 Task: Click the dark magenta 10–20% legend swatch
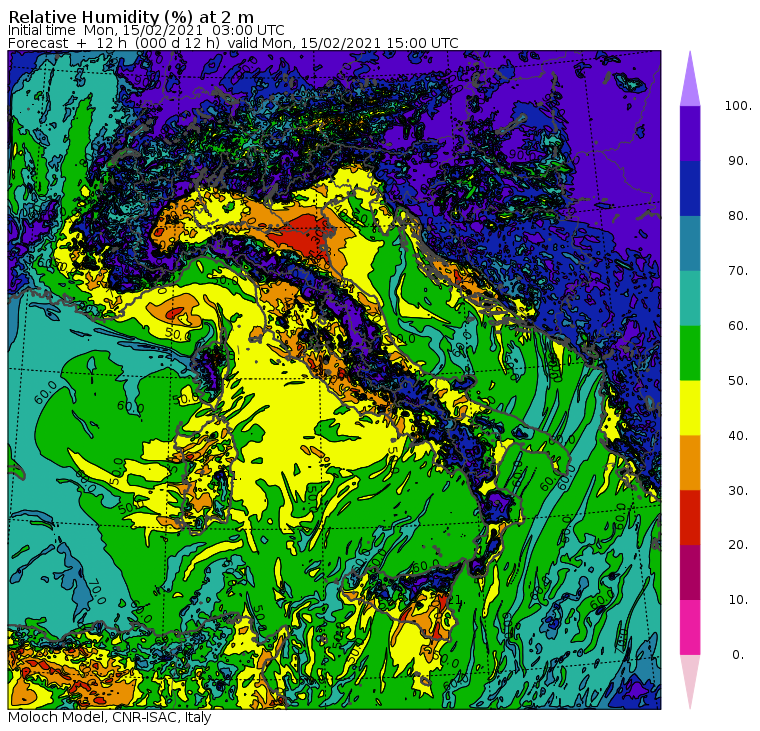point(690,572)
